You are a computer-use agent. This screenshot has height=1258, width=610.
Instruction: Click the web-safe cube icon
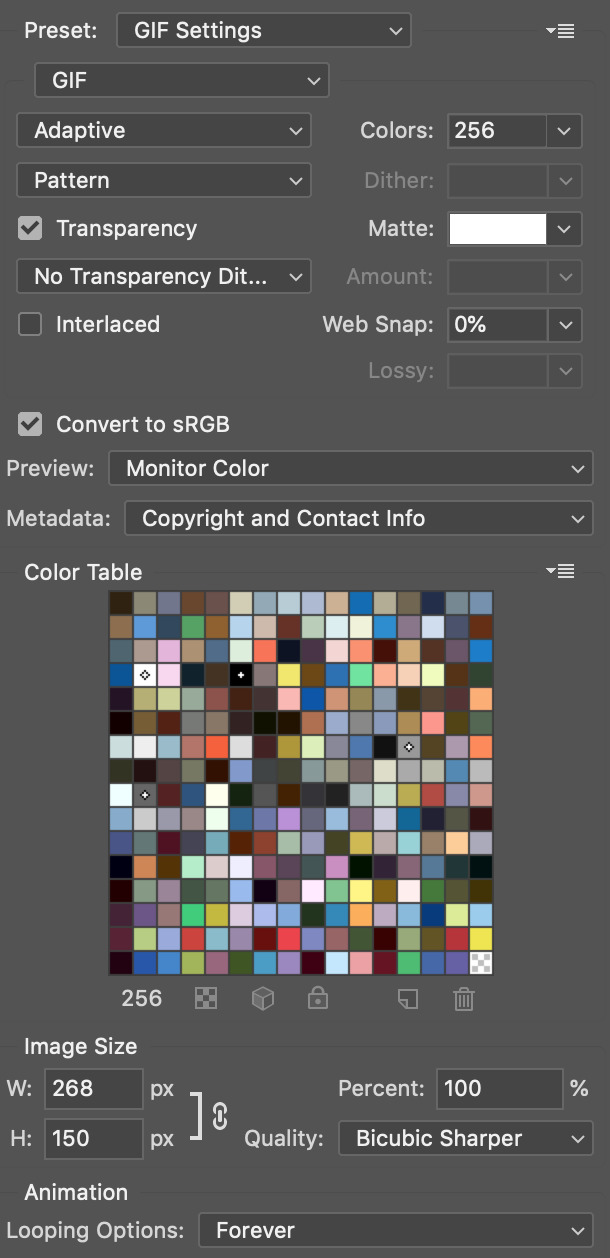tap(262, 999)
